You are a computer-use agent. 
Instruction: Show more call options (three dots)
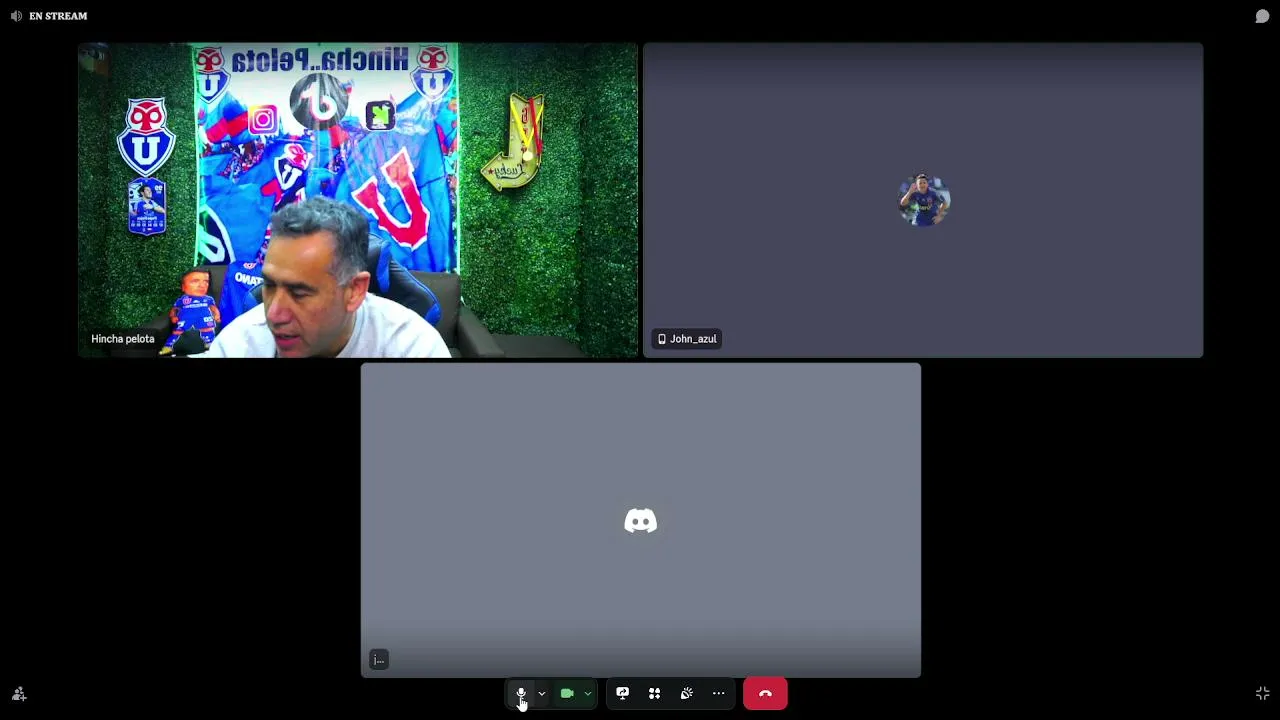click(x=718, y=693)
